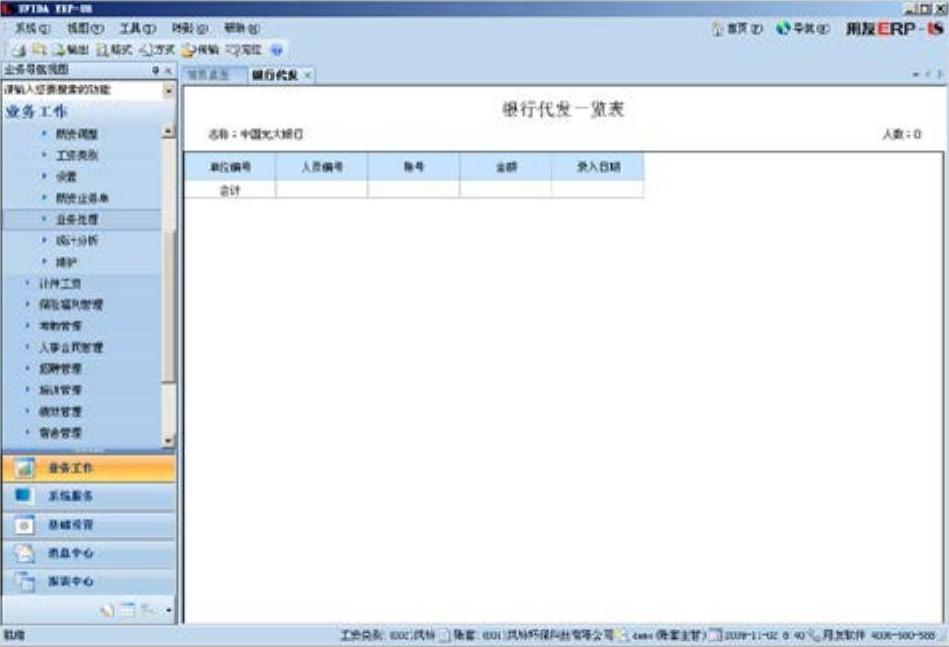Click the 定位 locate toolbar button
The image size is (949, 647).
click(x=244, y=50)
